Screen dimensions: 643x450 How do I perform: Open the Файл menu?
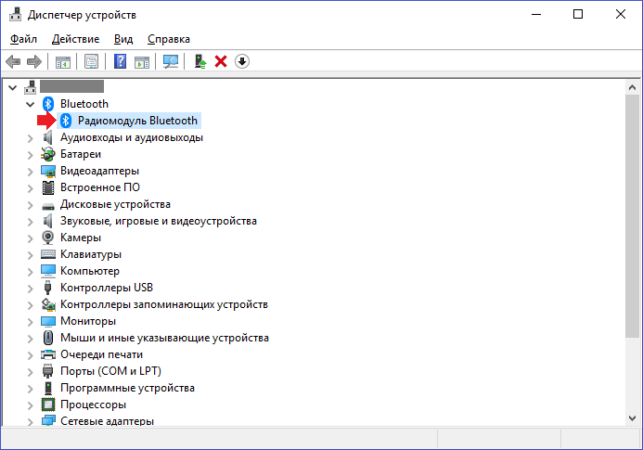pos(23,39)
